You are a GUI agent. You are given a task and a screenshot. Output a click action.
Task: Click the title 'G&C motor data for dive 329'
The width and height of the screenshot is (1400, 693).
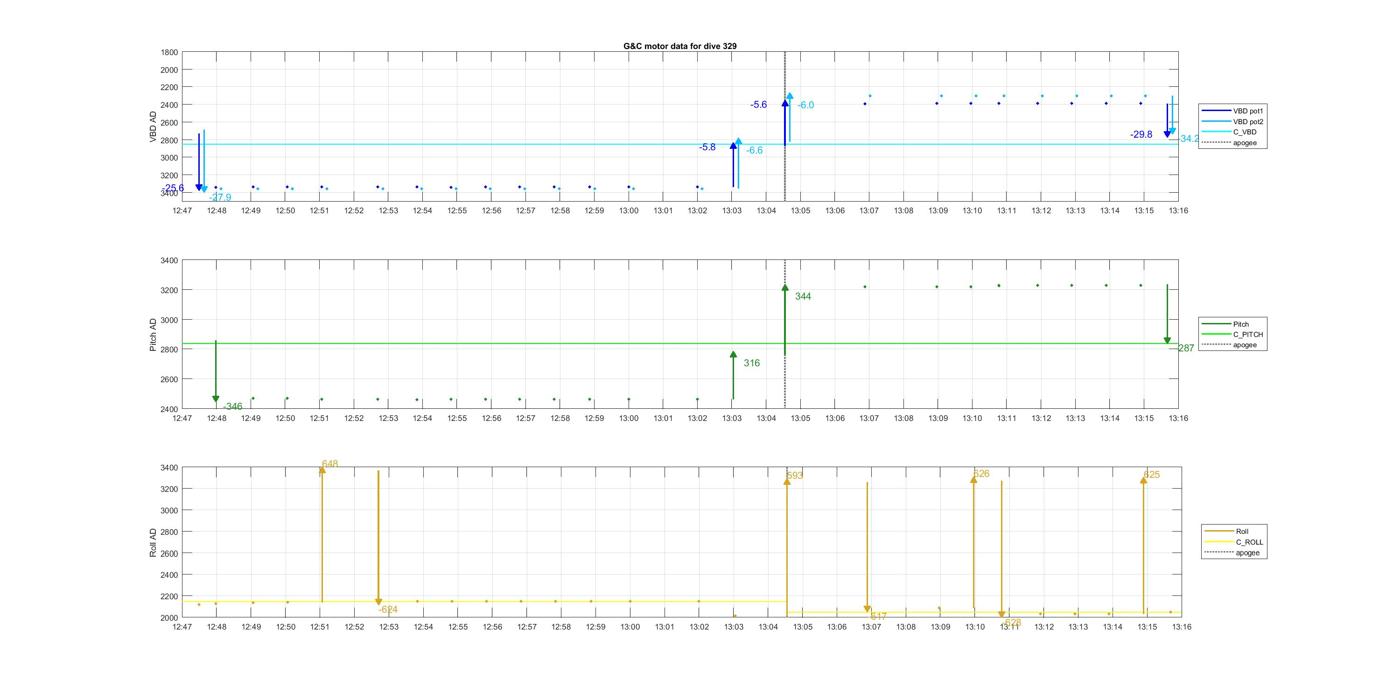click(680, 46)
